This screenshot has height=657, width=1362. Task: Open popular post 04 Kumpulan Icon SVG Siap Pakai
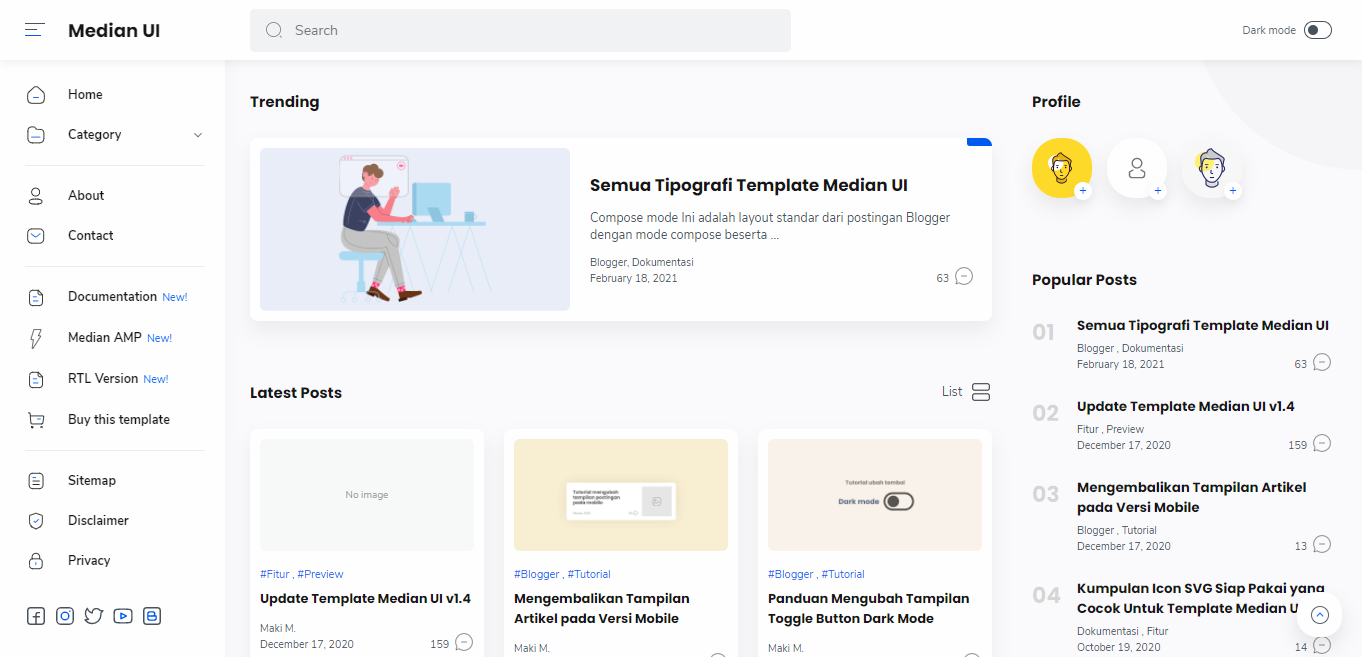(x=1201, y=598)
